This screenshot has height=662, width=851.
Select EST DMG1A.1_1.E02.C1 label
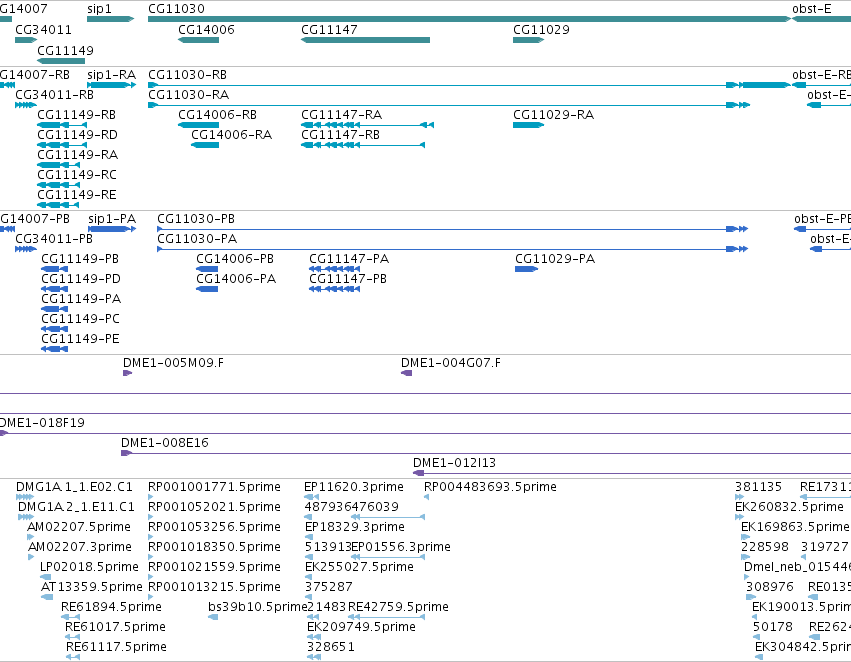coord(74,487)
